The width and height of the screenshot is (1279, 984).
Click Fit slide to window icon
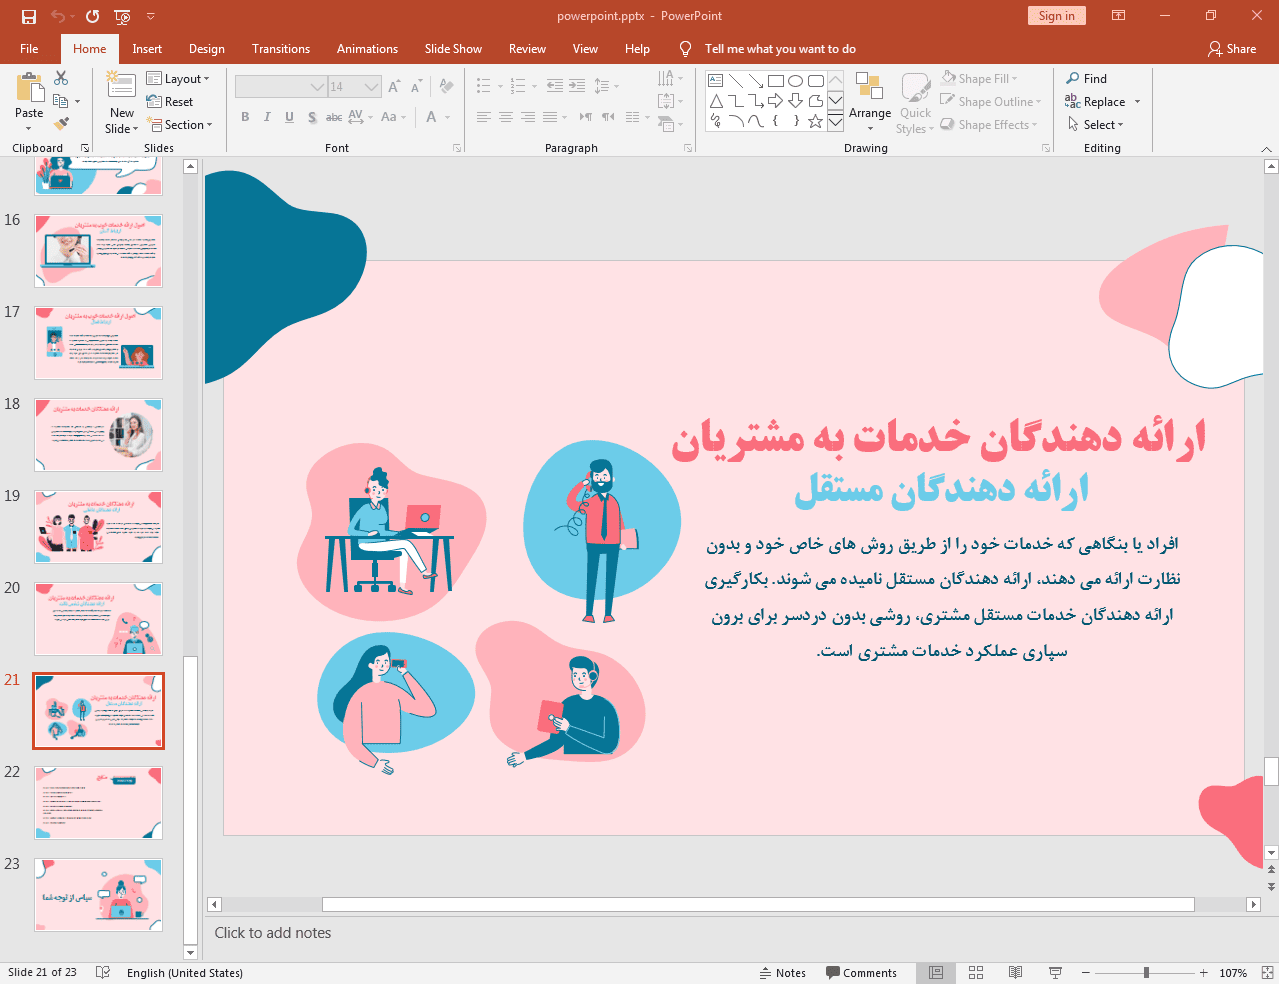tap(1267, 973)
